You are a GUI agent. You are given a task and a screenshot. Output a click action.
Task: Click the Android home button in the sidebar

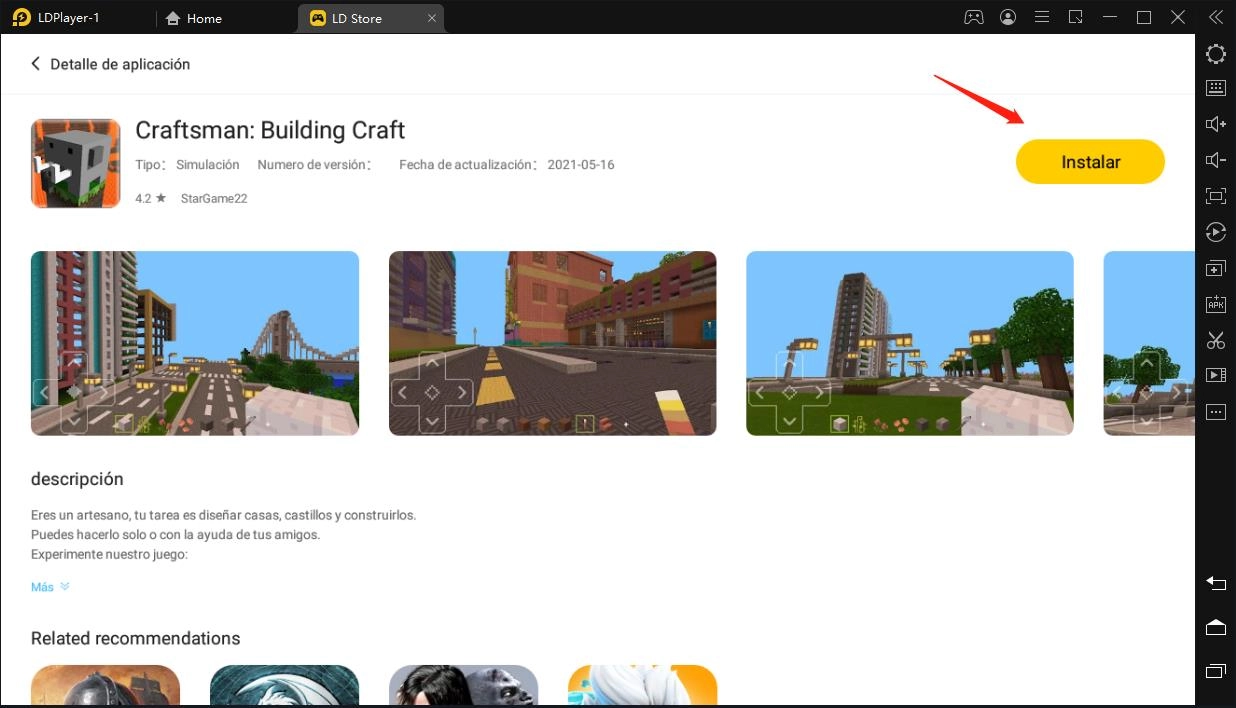[x=1216, y=627]
